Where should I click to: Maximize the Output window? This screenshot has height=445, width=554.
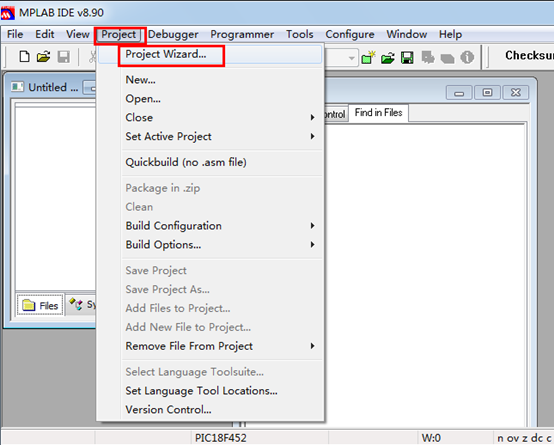[487, 93]
